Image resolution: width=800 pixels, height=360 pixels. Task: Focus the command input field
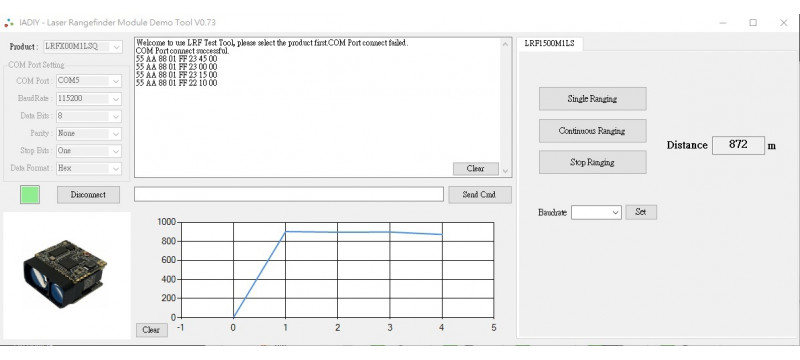coord(289,194)
